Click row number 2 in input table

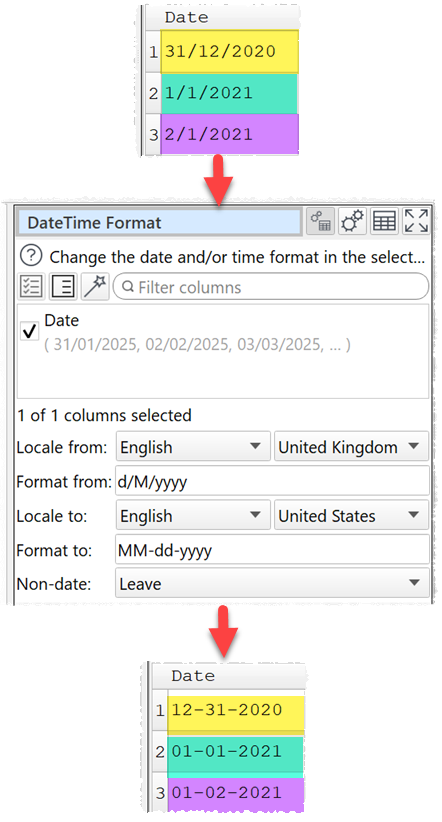pos(153,94)
